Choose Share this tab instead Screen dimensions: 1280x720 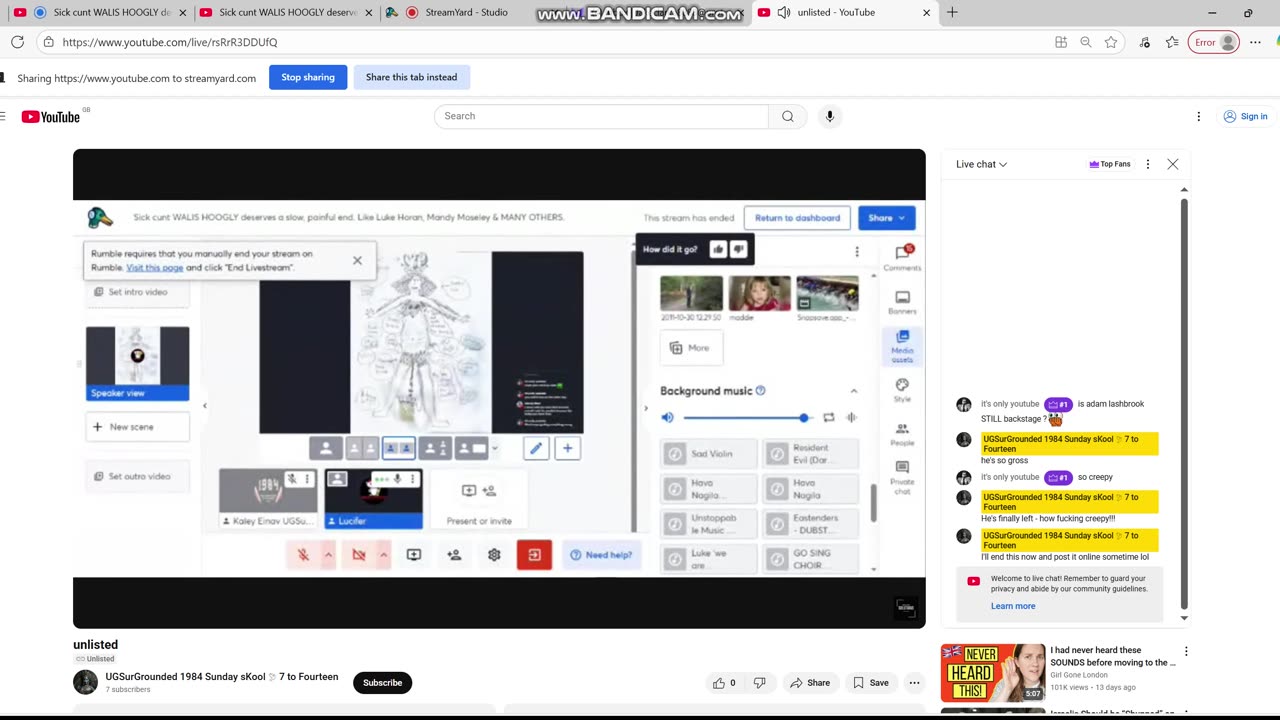[x=411, y=77]
